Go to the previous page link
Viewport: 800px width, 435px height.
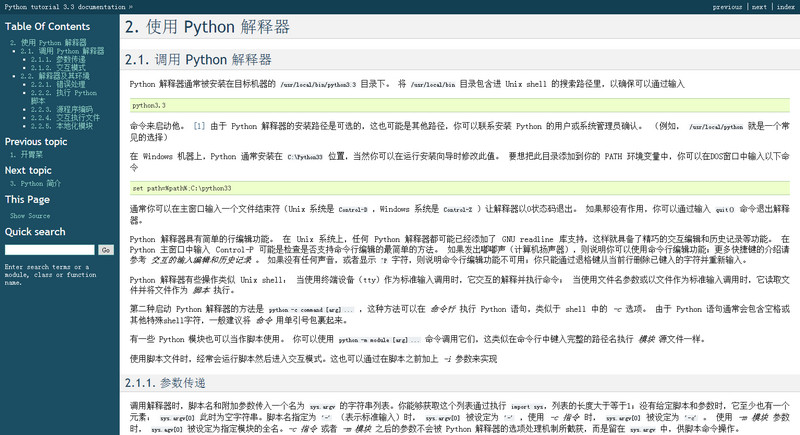pos(727,7)
